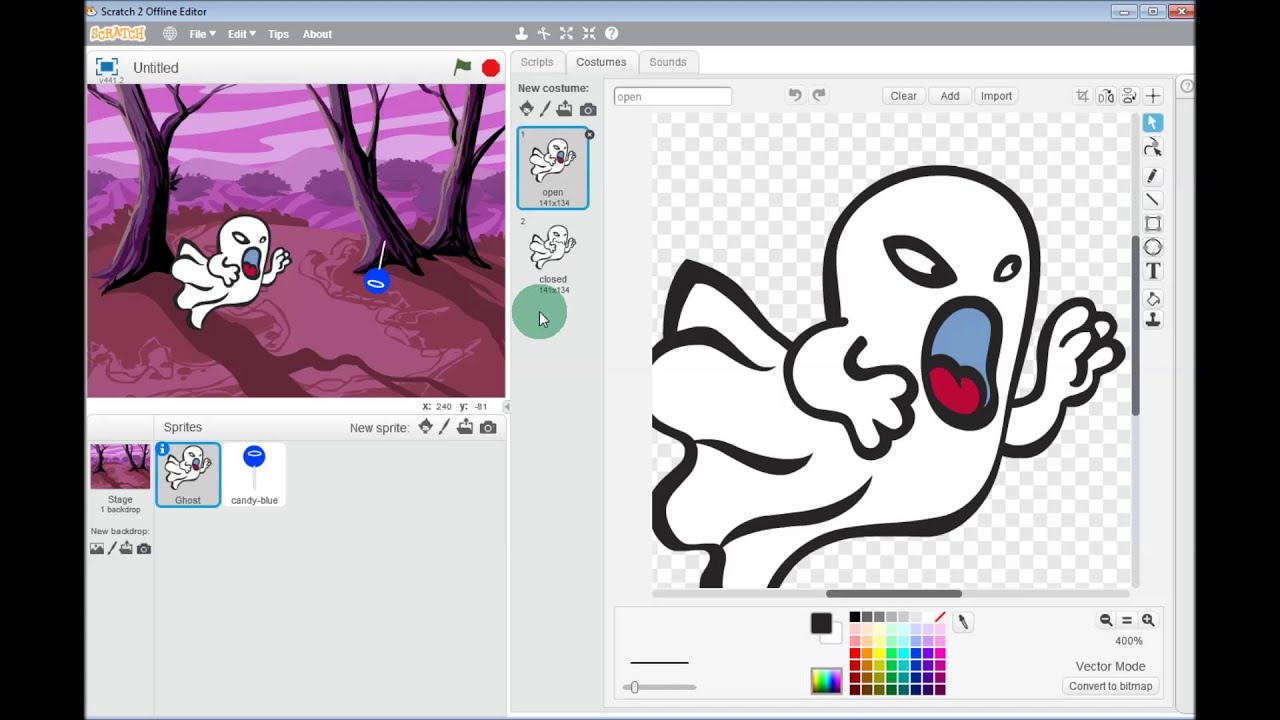Pick the Pencil tool in paint editor
The image size is (1280, 720).
coord(1152,175)
